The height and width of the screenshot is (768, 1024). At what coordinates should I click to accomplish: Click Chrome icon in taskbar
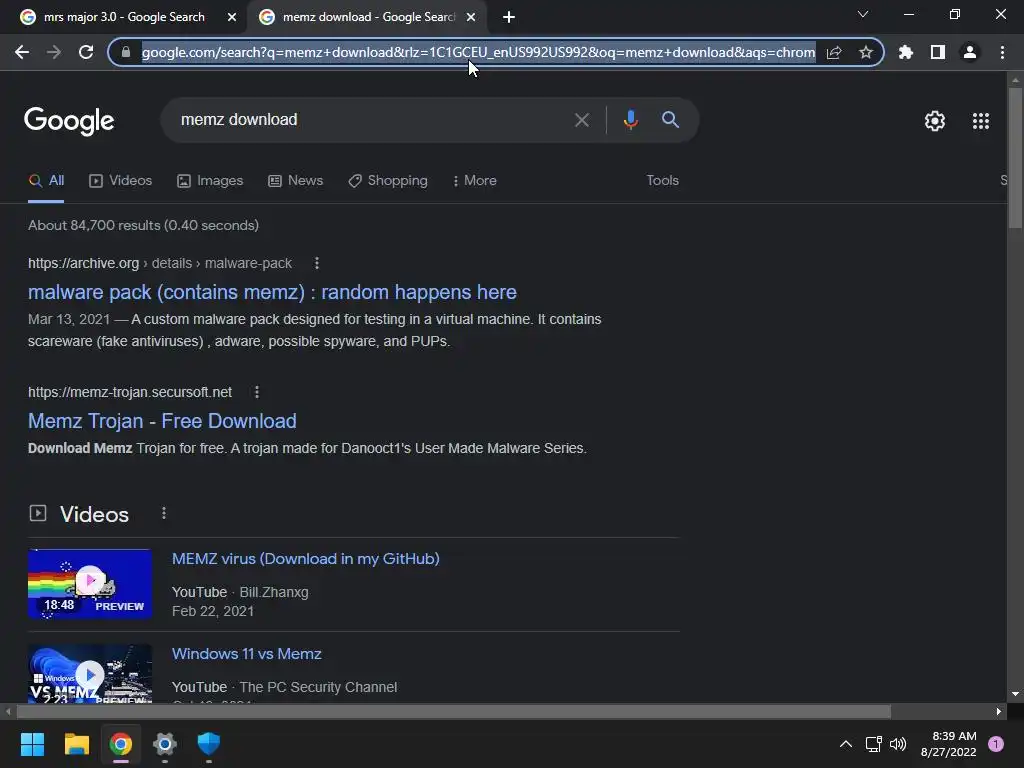(x=121, y=744)
